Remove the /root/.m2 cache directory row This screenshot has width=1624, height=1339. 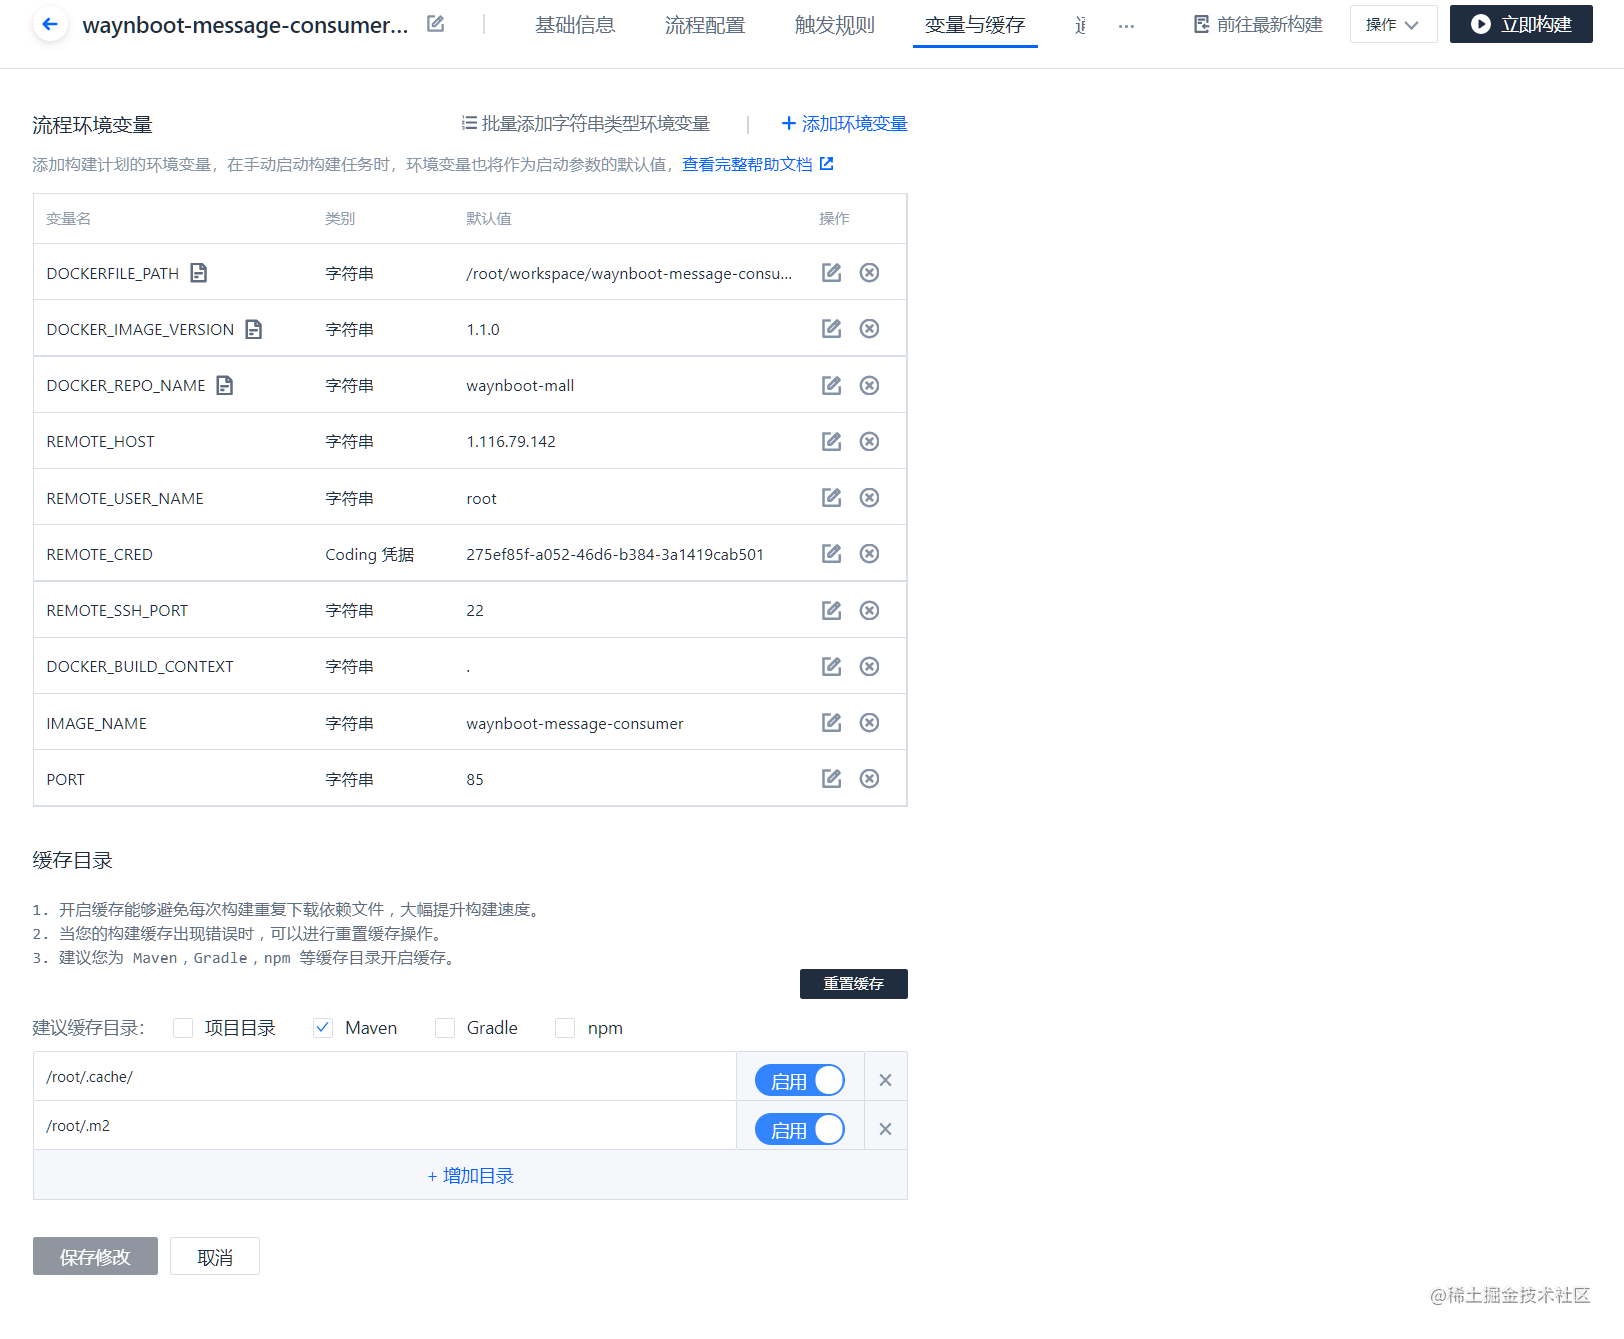coord(884,1126)
